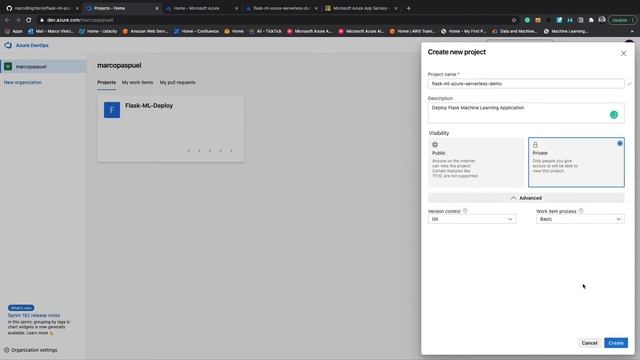The image size is (640, 360).
Task: Collapse the Advanced section
Action: (526, 198)
